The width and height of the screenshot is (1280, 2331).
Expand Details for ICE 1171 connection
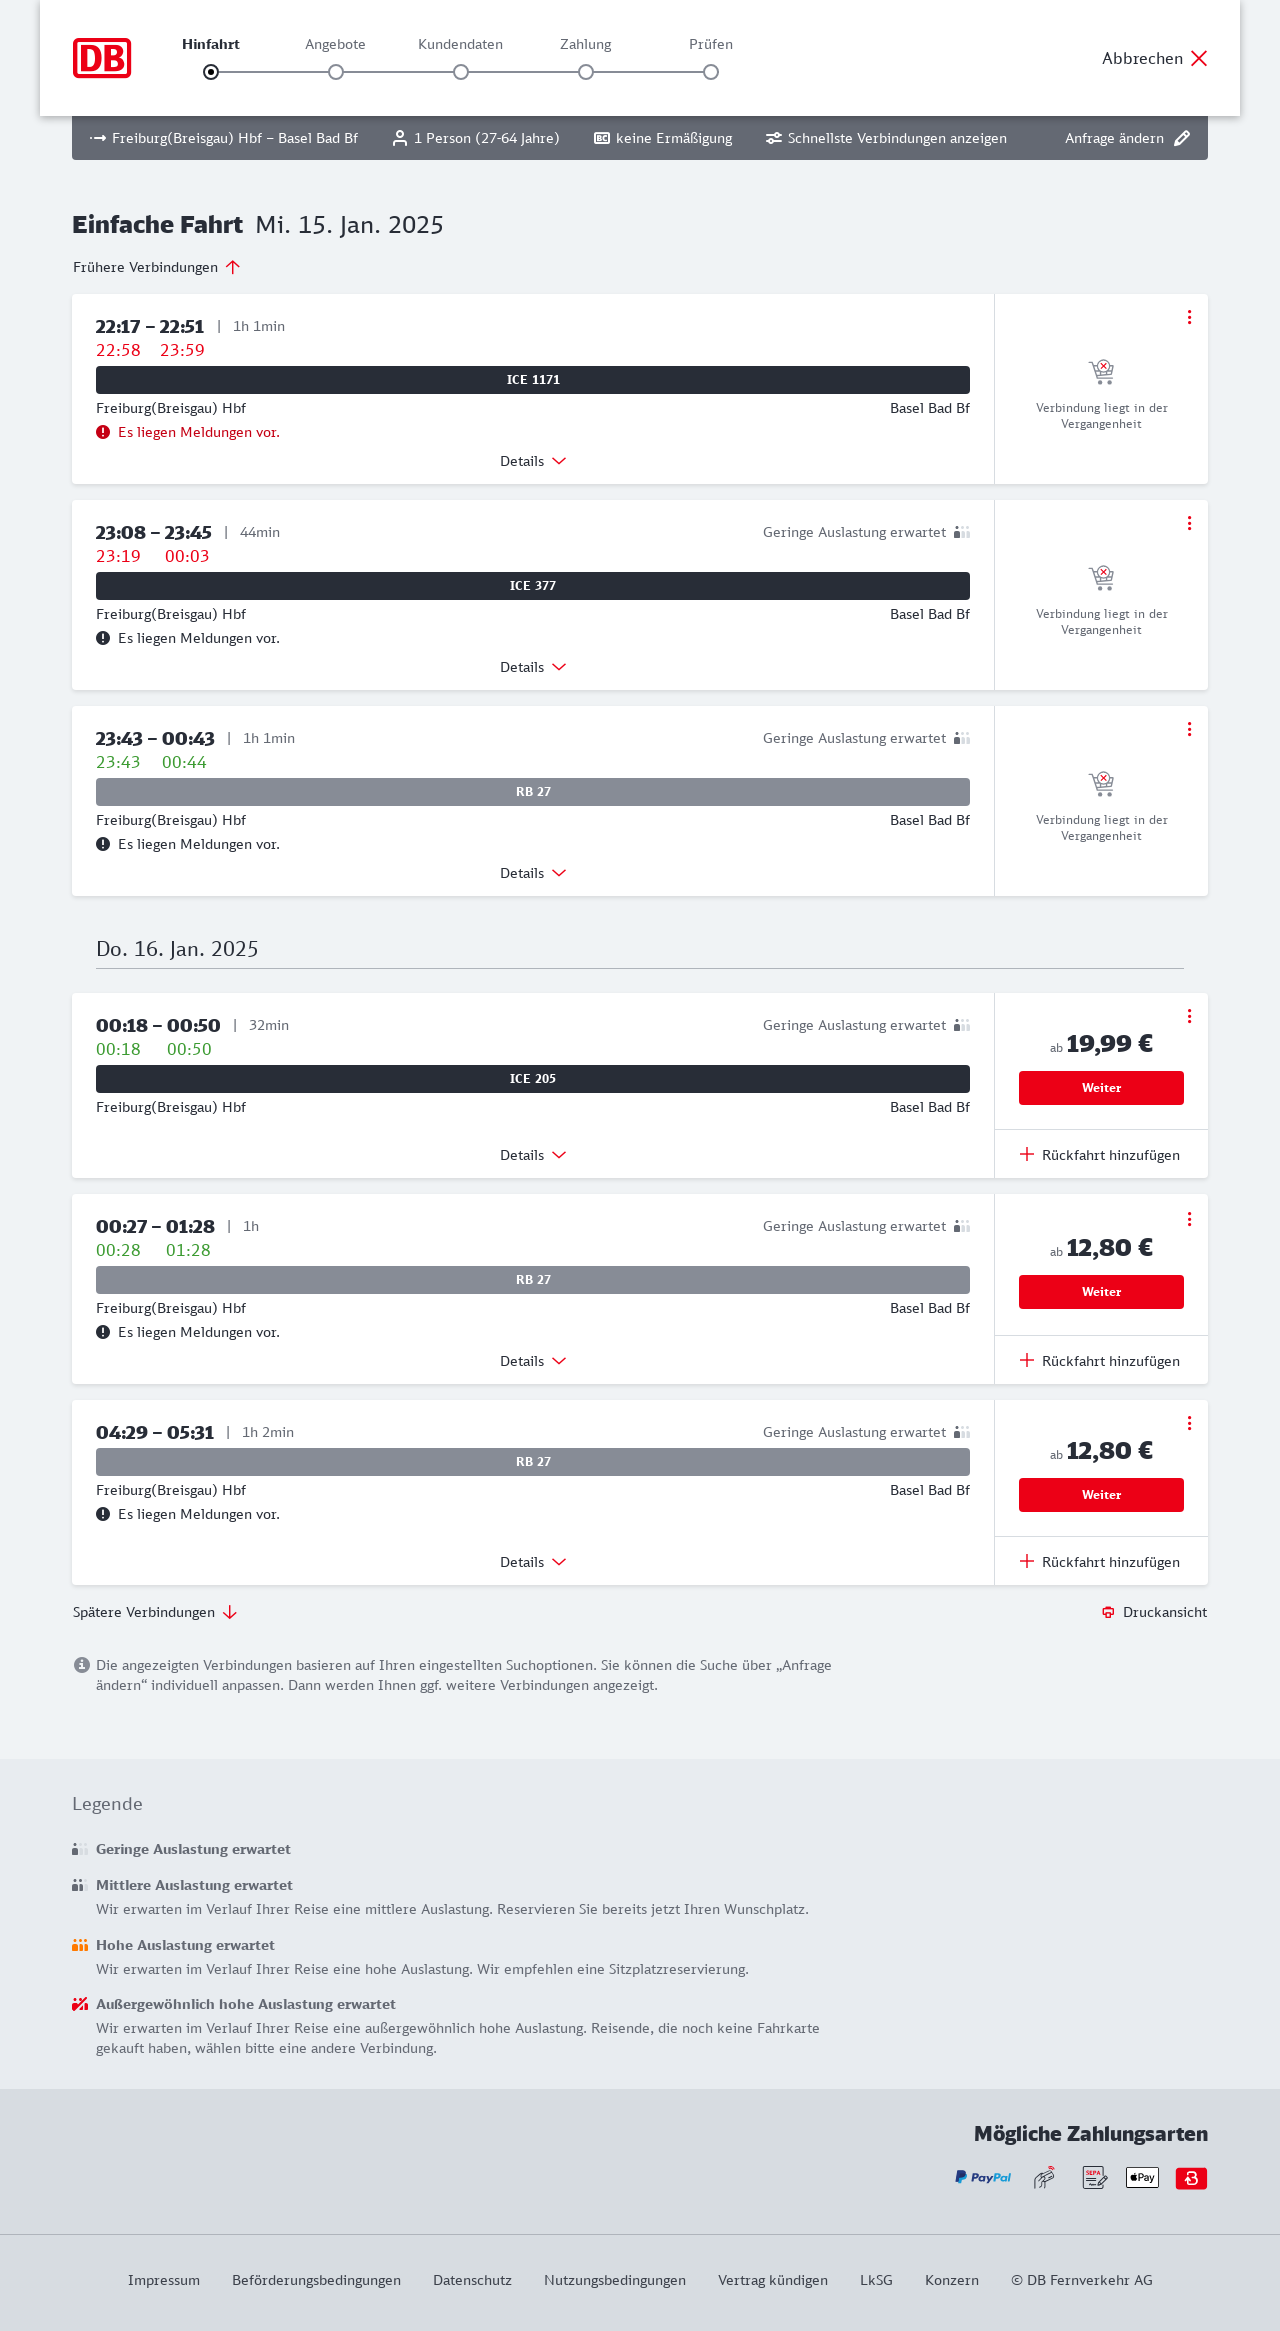[533, 461]
